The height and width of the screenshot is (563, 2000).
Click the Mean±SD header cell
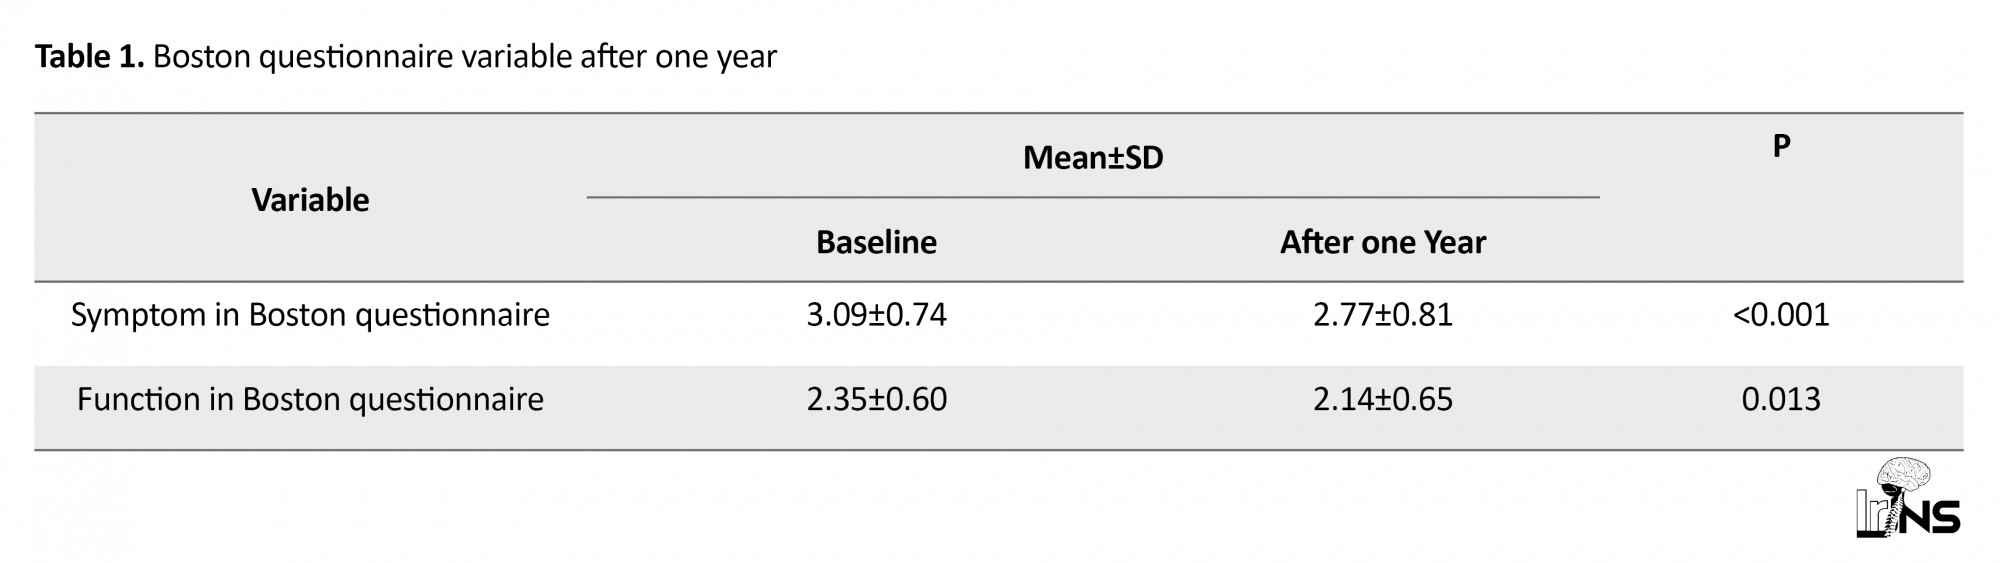coord(1093,158)
